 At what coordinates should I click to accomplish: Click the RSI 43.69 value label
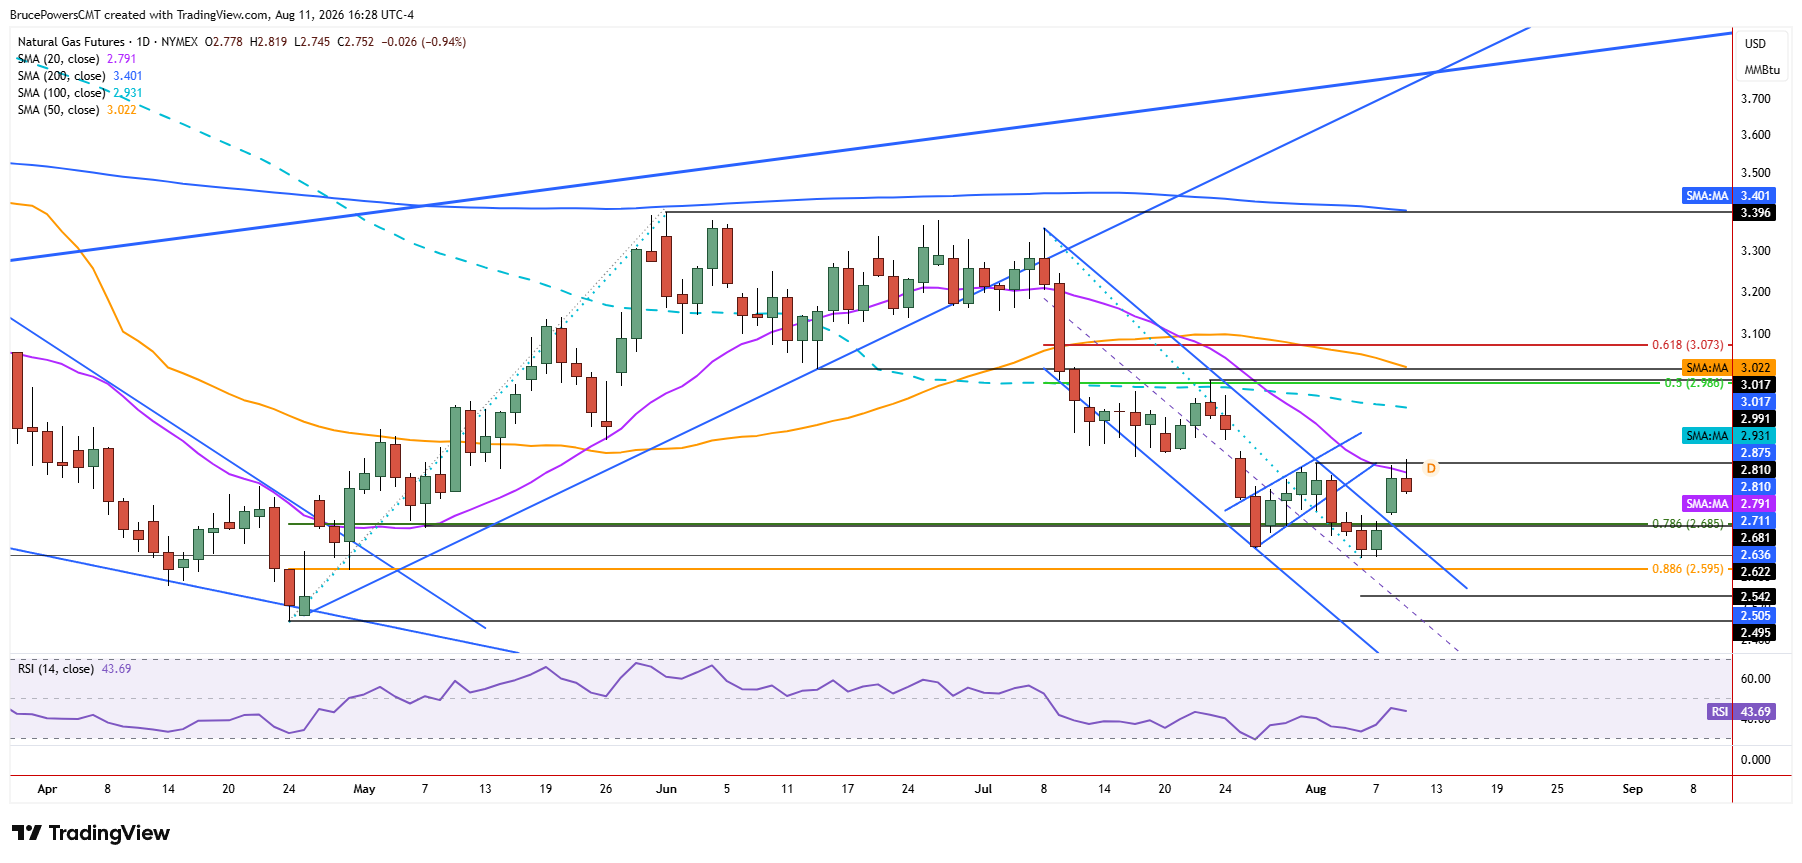pyautogui.click(x=1741, y=712)
